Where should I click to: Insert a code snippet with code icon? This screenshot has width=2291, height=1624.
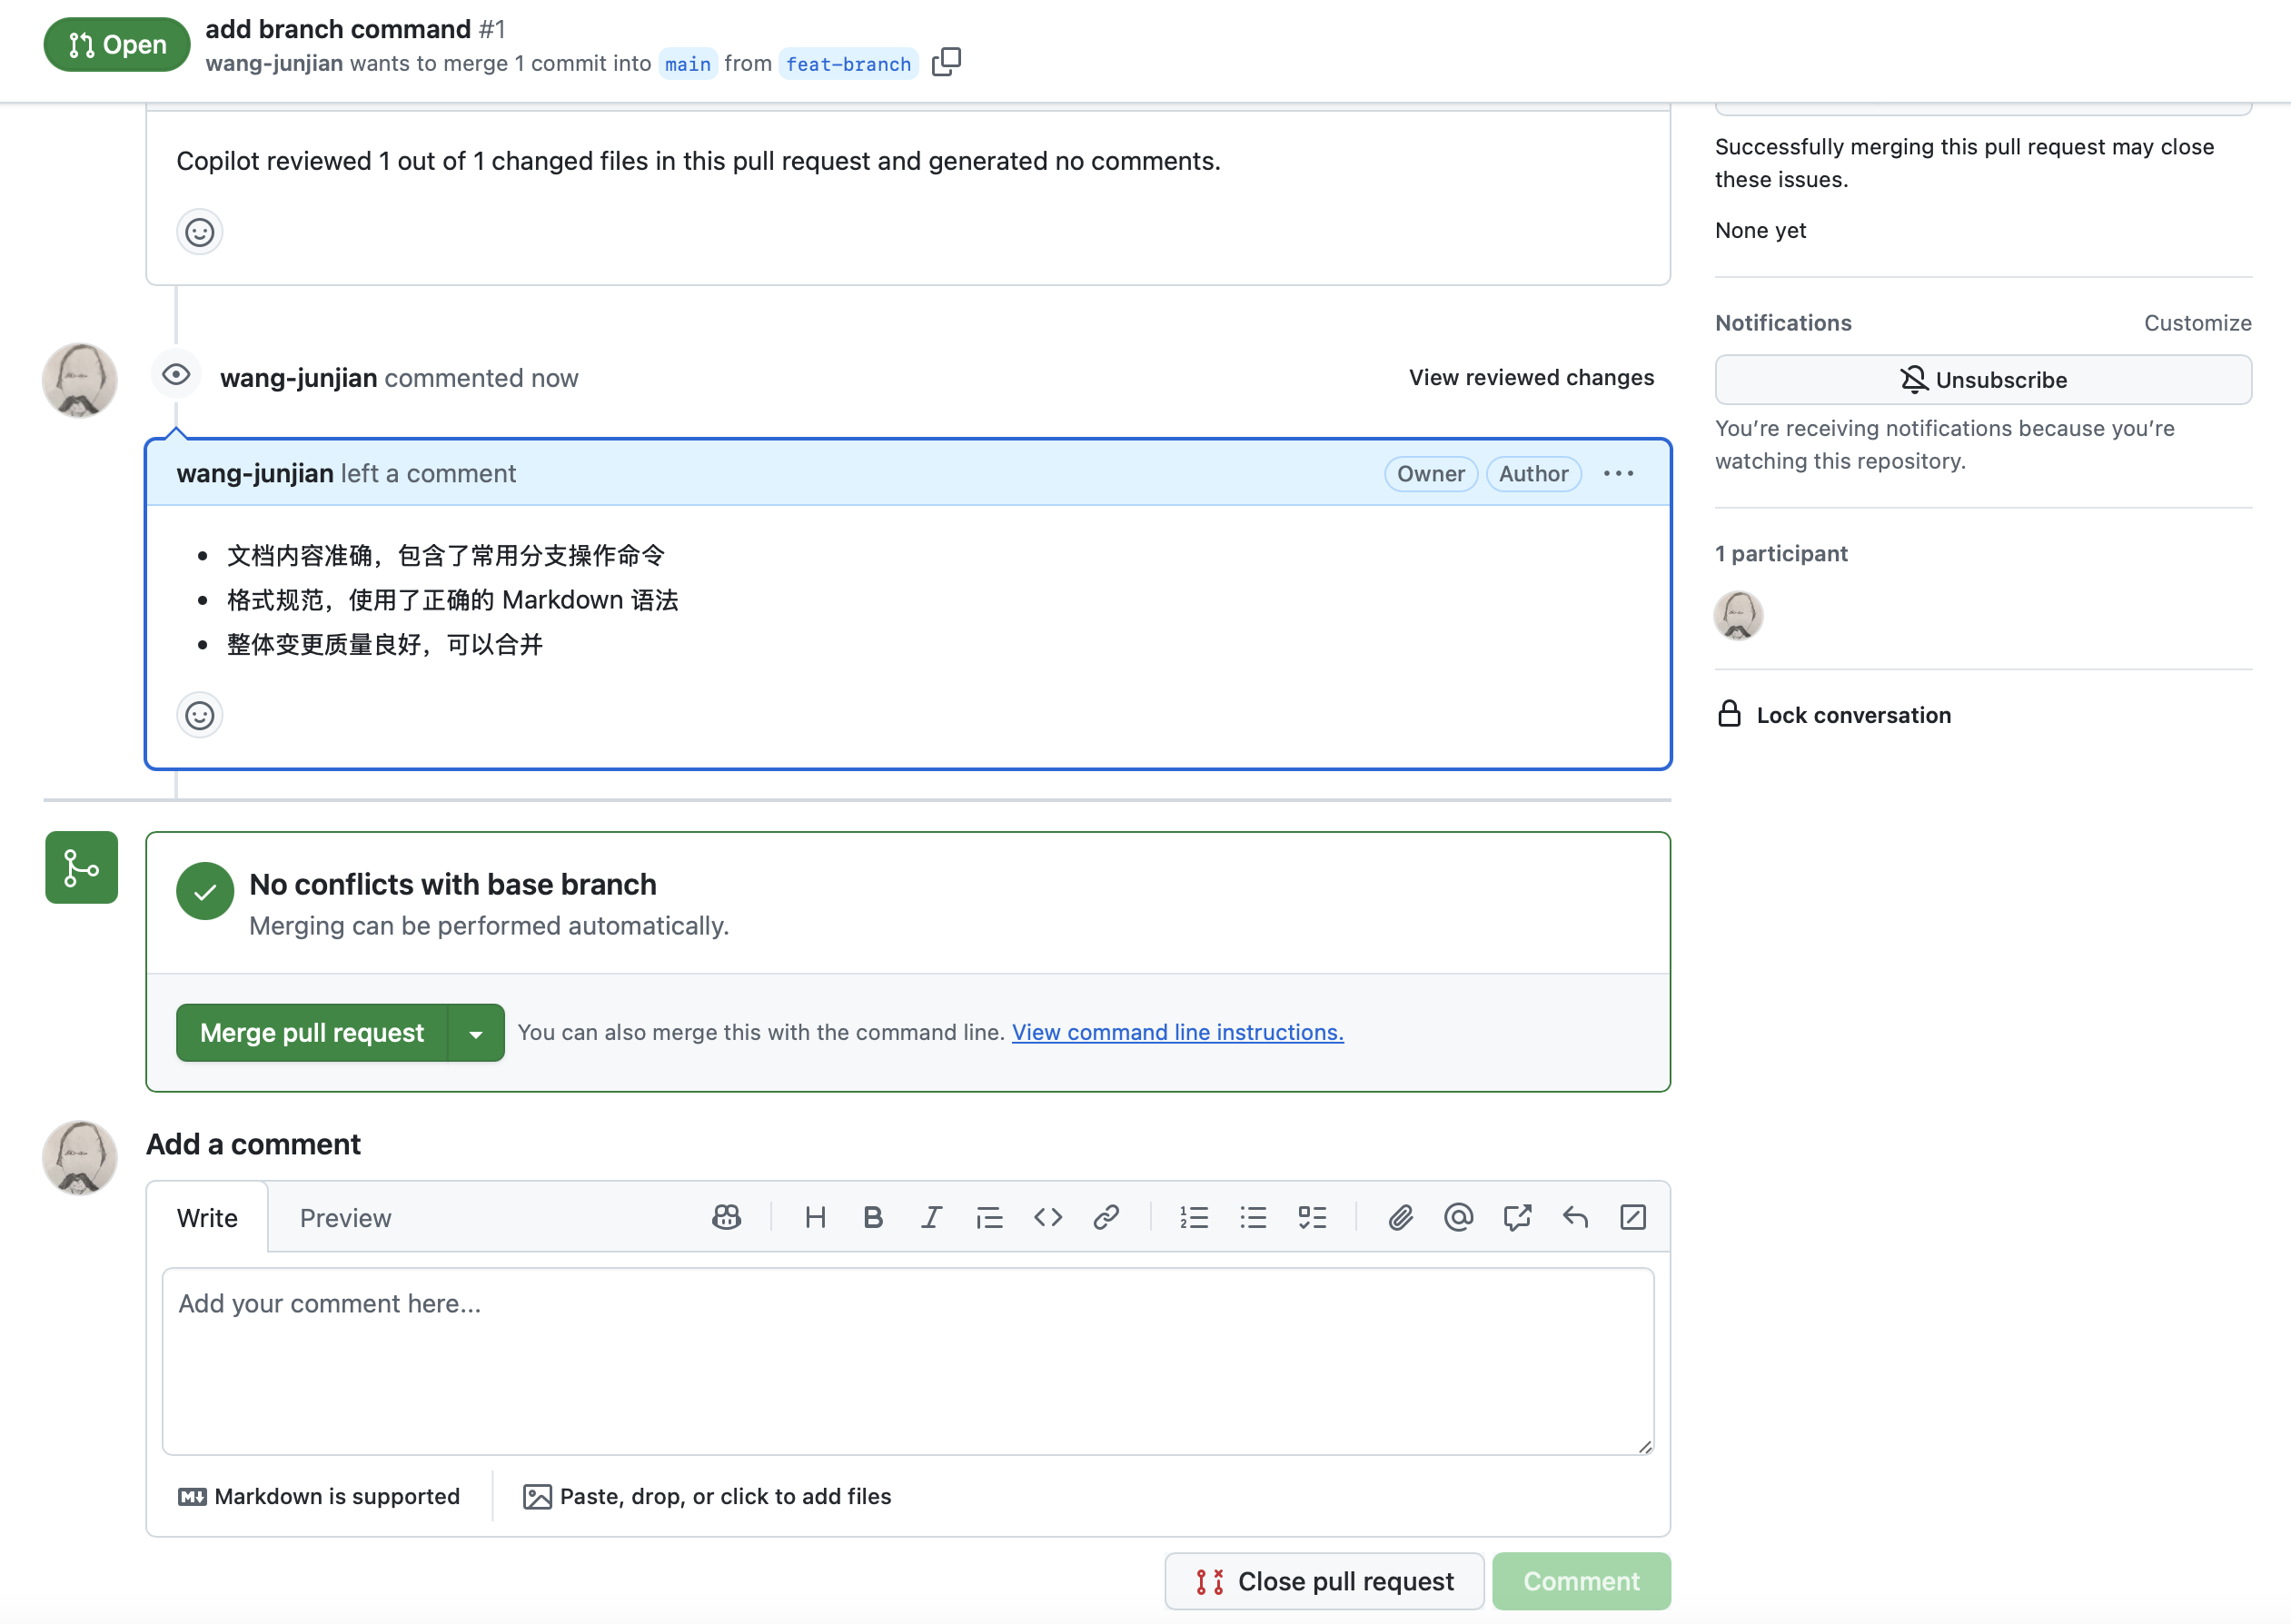(1048, 1217)
